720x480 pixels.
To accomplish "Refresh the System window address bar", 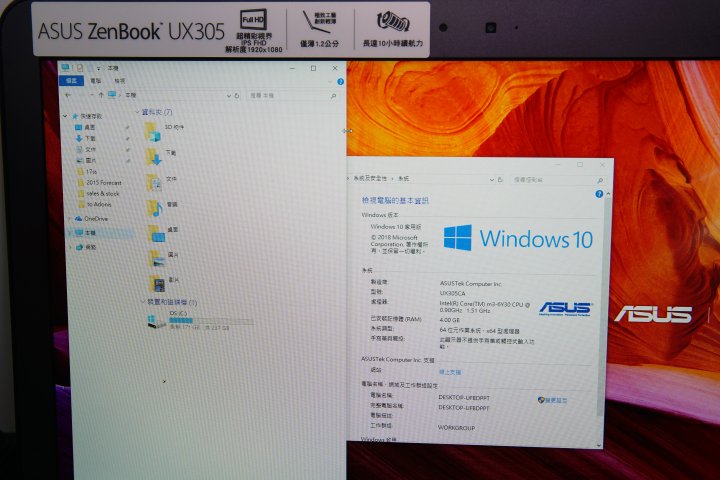I will point(501,180).
